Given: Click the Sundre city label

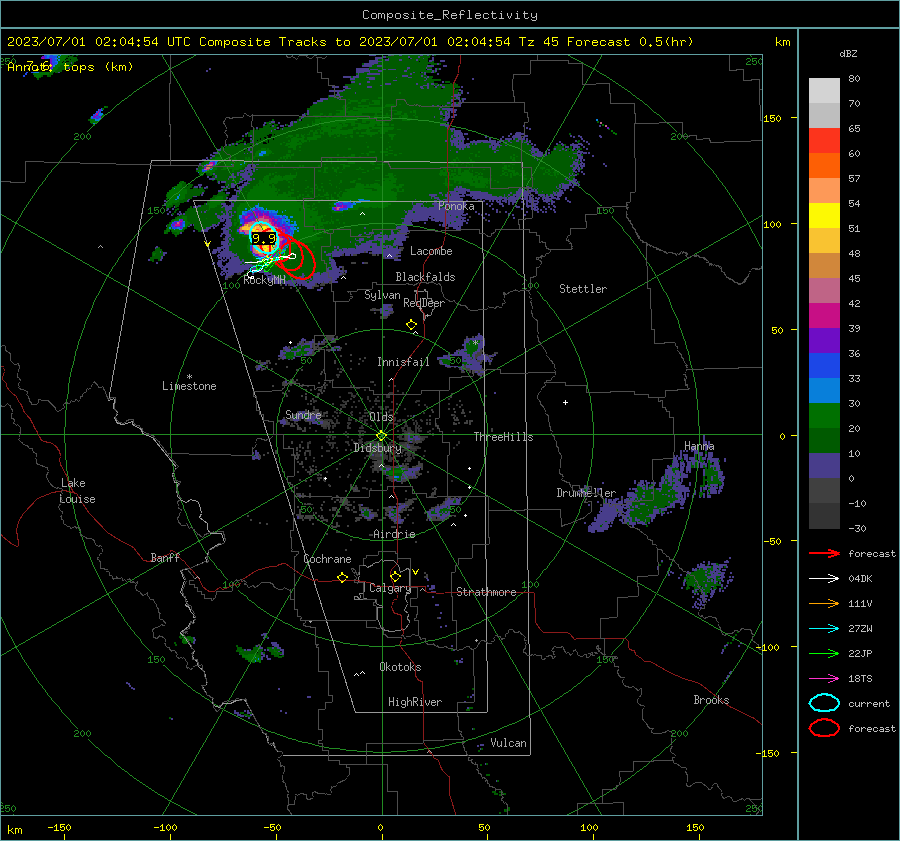Looking at the screenshot, I should tap(303, 414).
